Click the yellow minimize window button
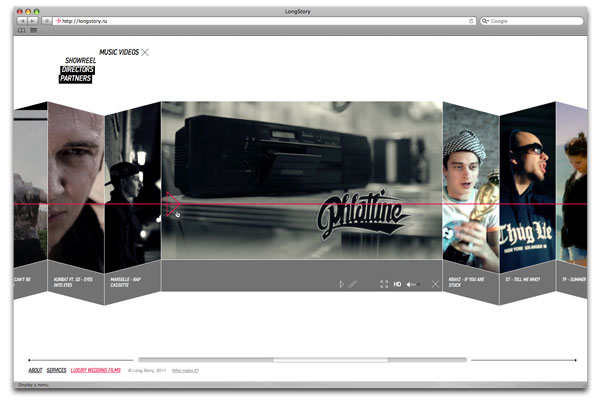This screenshot has height=400, width=600. (x=28, y=11)
